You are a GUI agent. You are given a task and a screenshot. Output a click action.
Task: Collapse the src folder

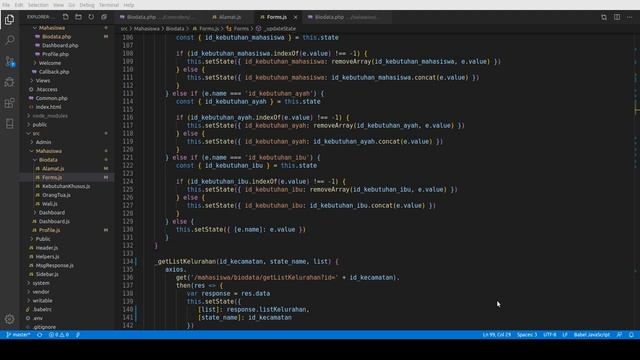[36, 133]
